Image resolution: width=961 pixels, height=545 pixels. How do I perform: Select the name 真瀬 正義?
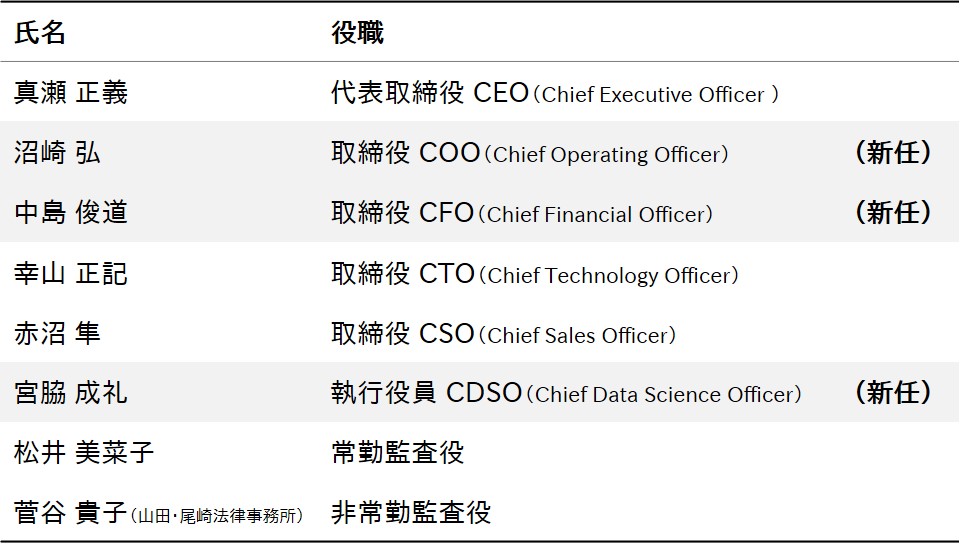pos(71,93)
